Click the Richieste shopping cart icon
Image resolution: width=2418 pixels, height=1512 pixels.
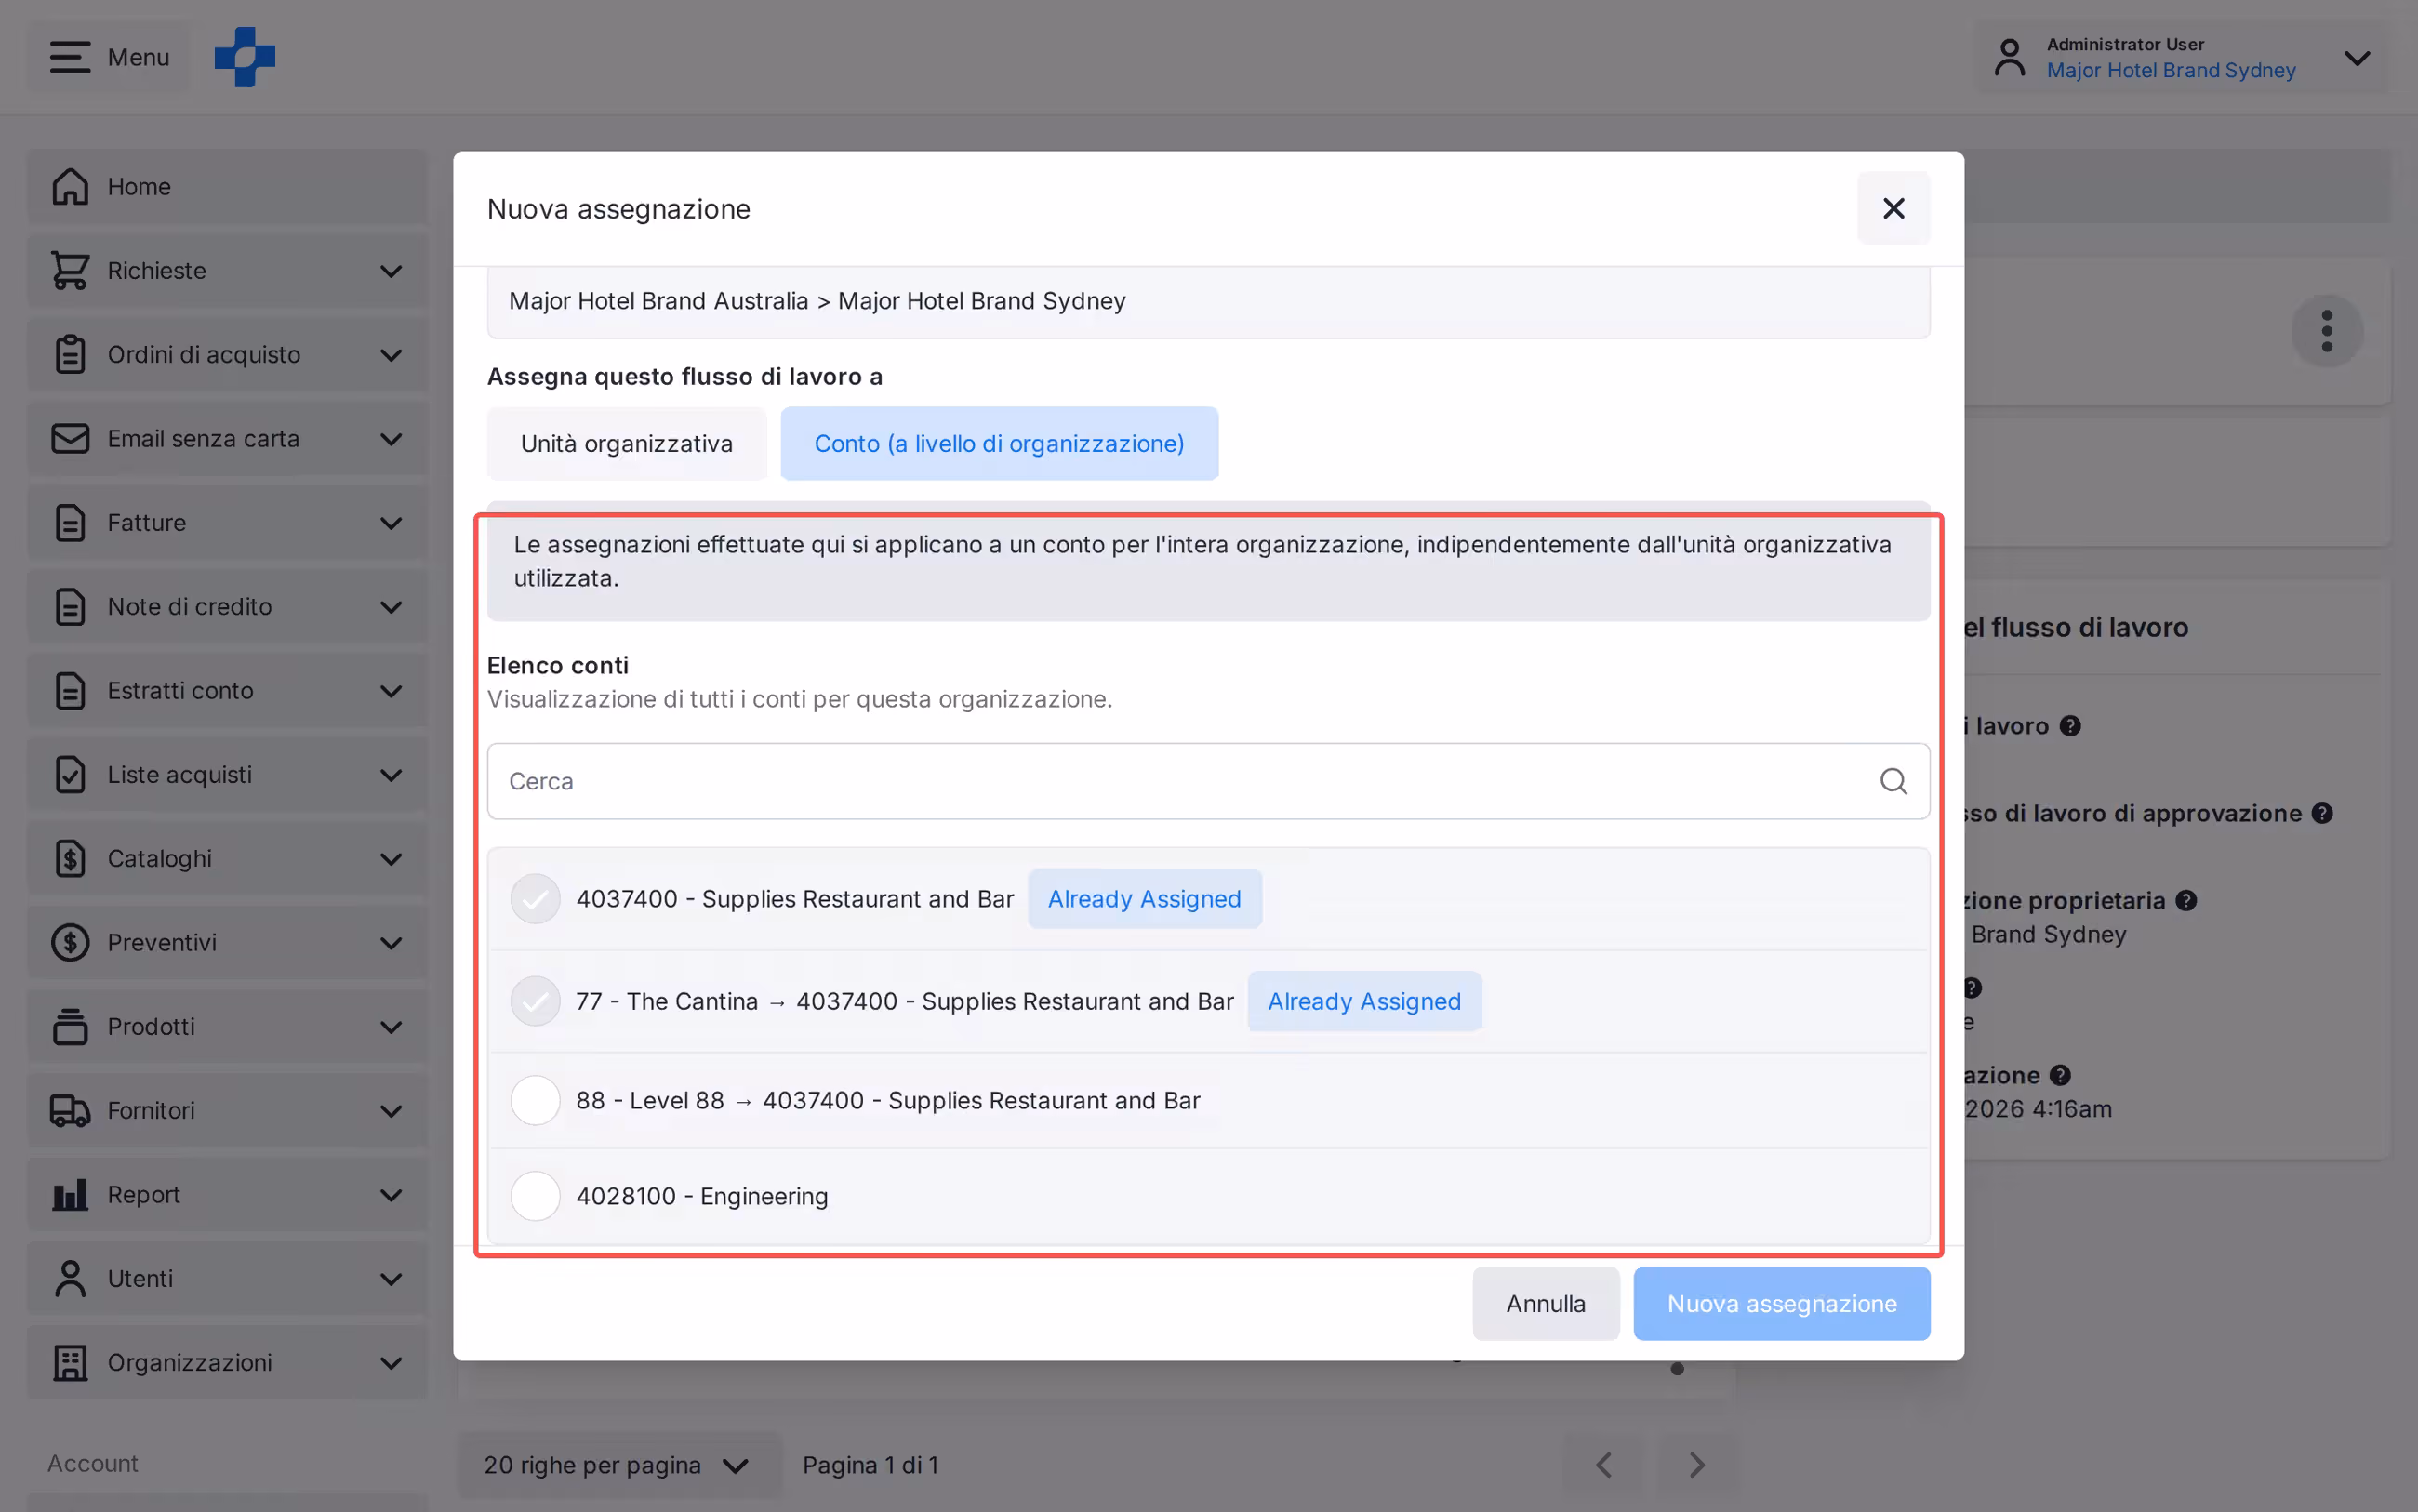(x=70, y=270)
